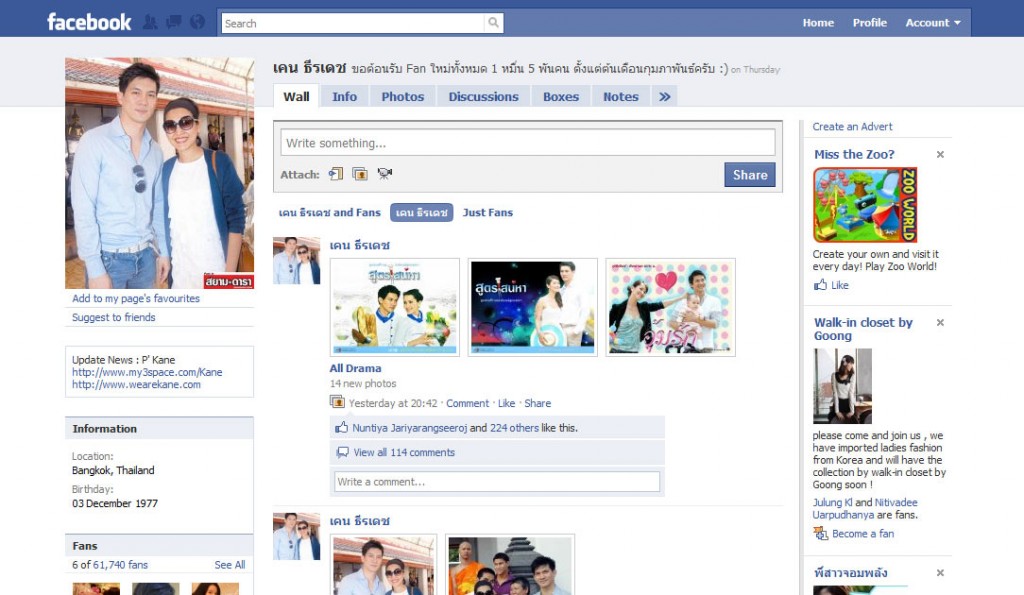Image resolution: width=1024 pixels, height=595 pixels.
Task: Show the 224 others who like this
Action: pyautogui.click(x=514, y=428)
